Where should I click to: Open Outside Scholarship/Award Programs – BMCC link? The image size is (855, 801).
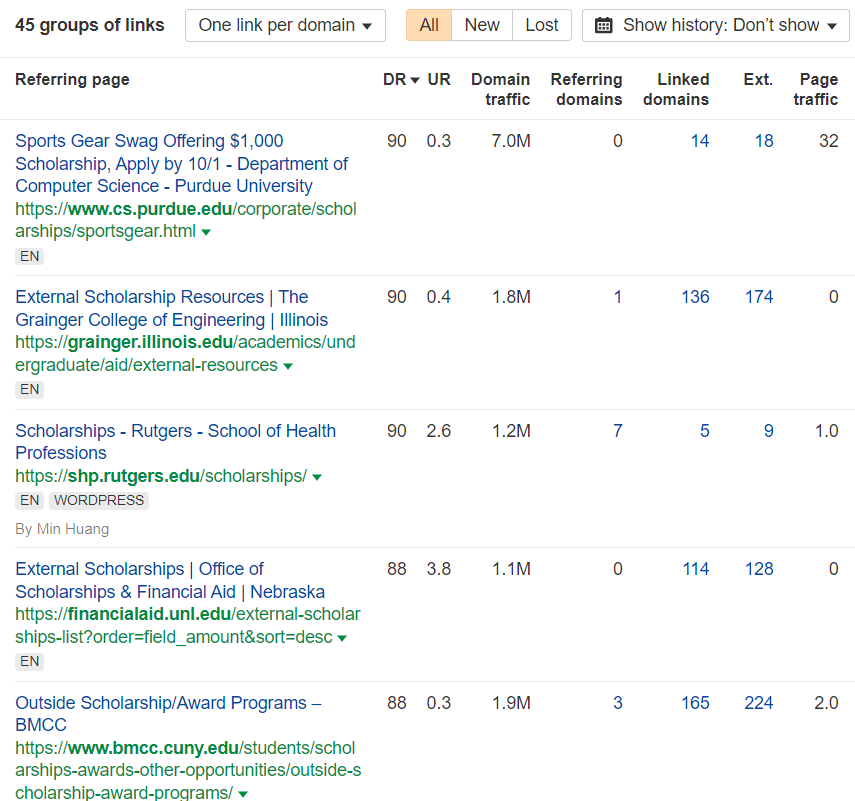[168, 714]
